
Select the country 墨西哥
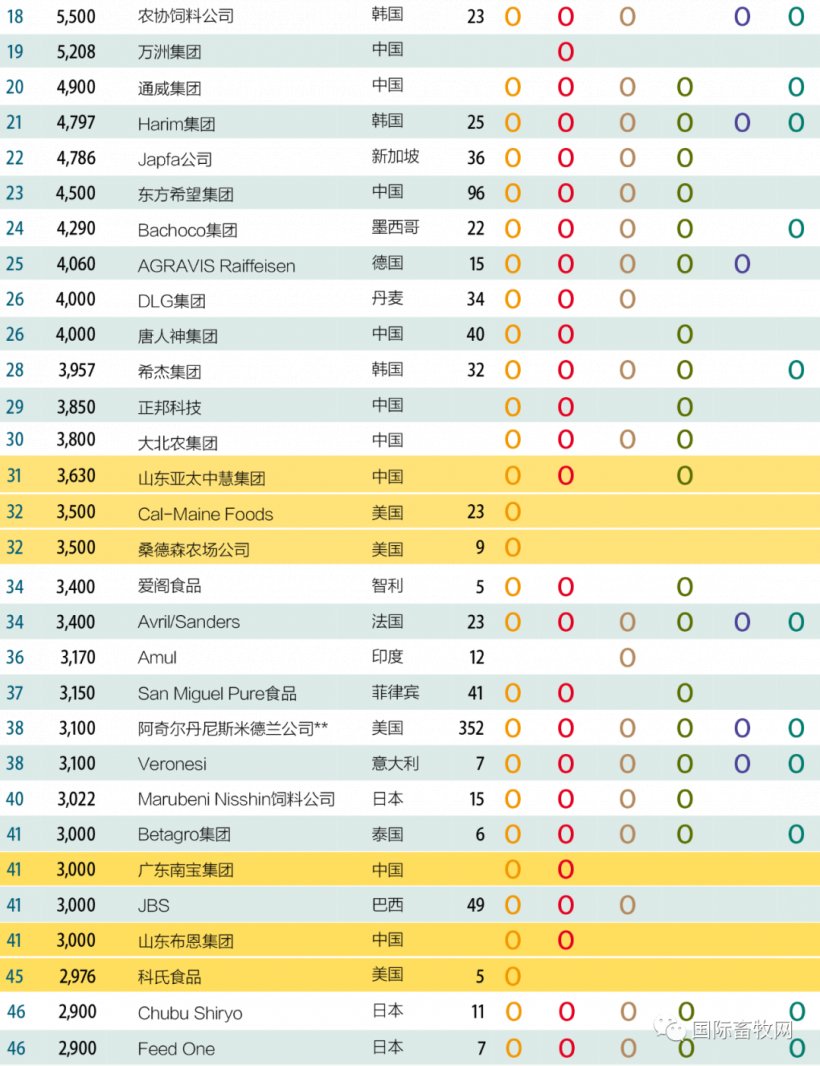point(396,227)
